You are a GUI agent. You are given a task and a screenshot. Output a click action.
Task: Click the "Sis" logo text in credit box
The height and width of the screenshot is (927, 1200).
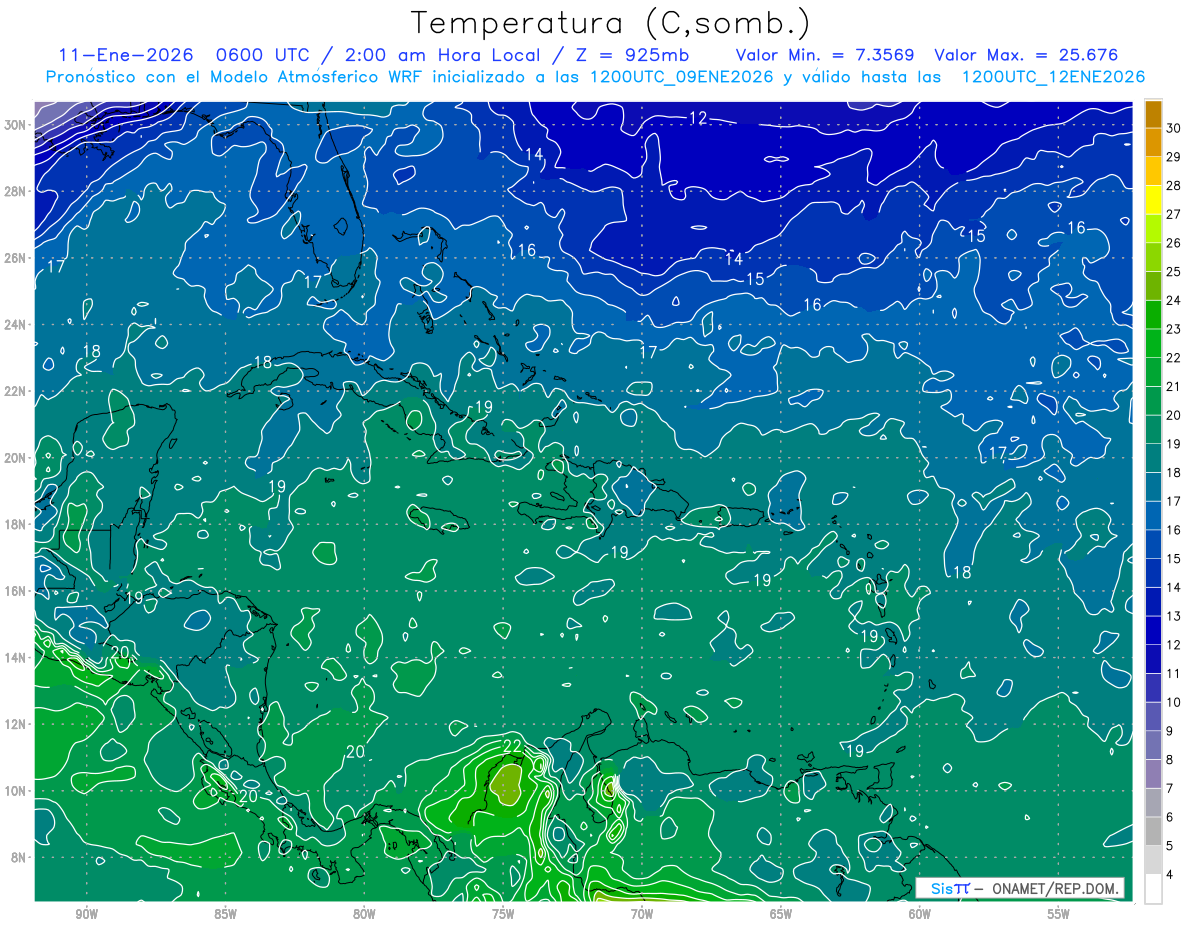point(942,888)
